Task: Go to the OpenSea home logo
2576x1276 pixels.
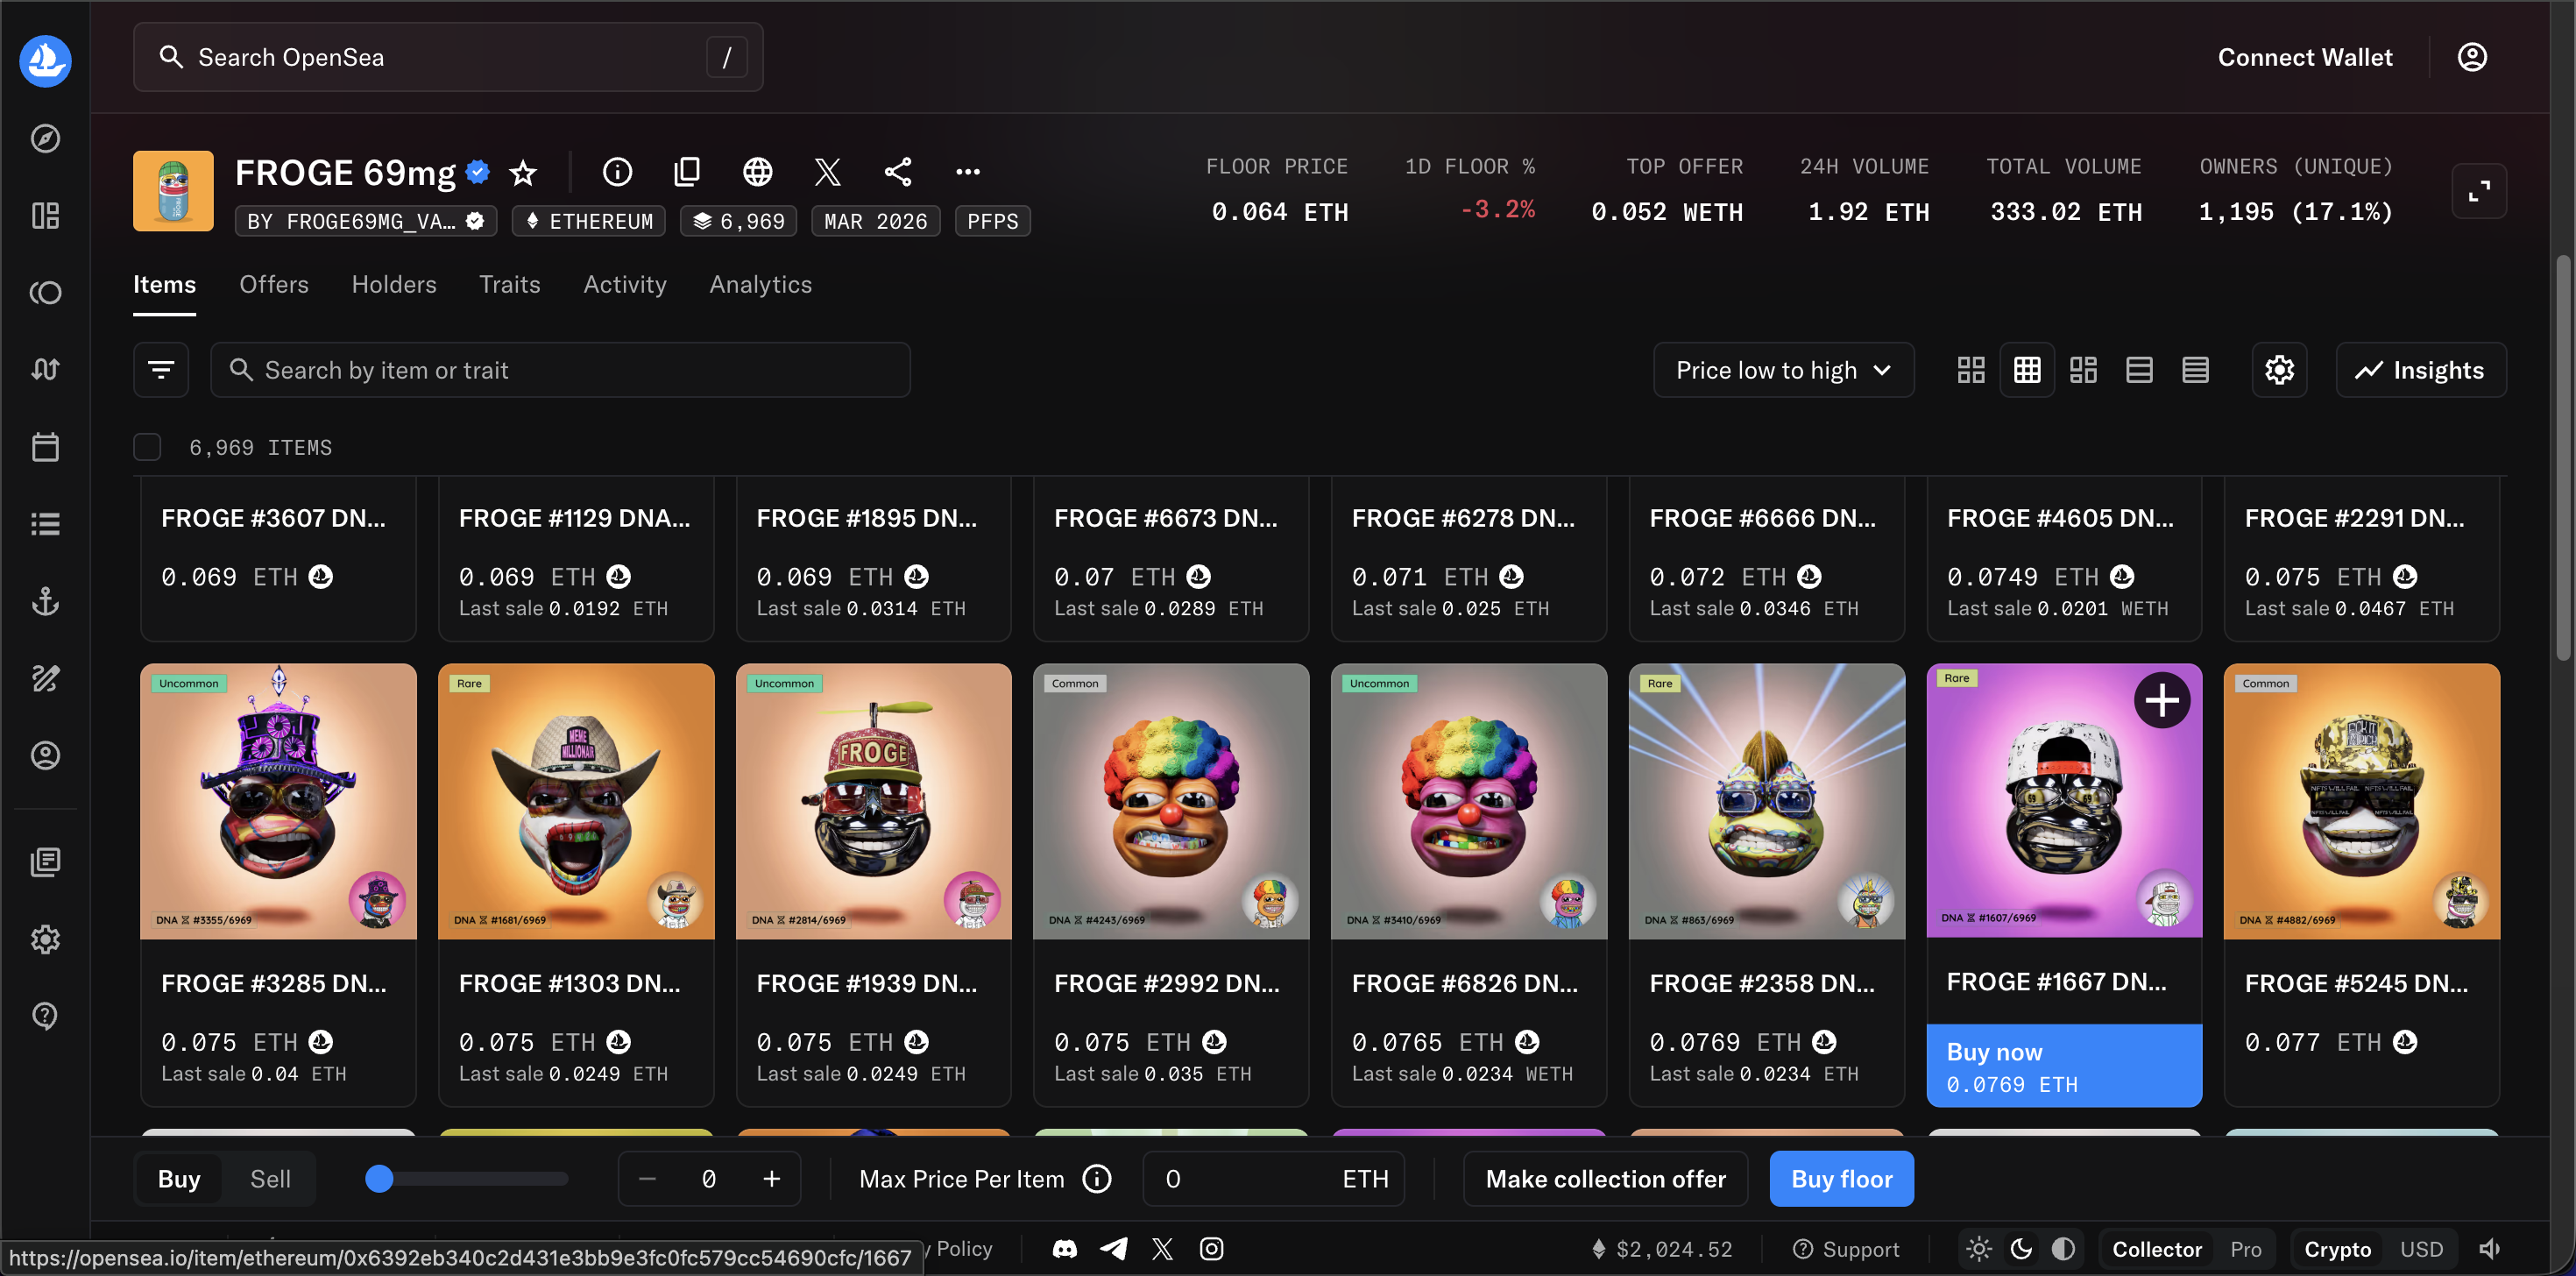Action: (x=45, y=60)
